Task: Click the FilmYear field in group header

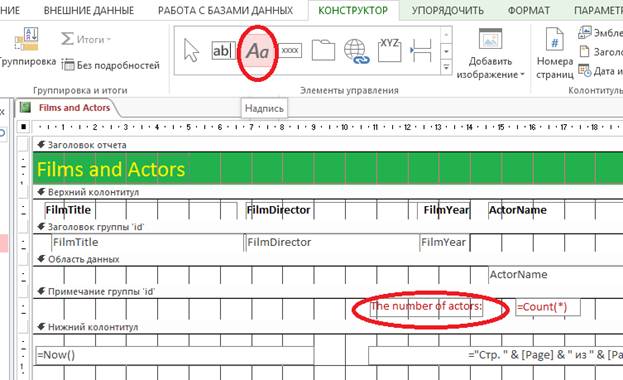Action: [x=445, y=242]
